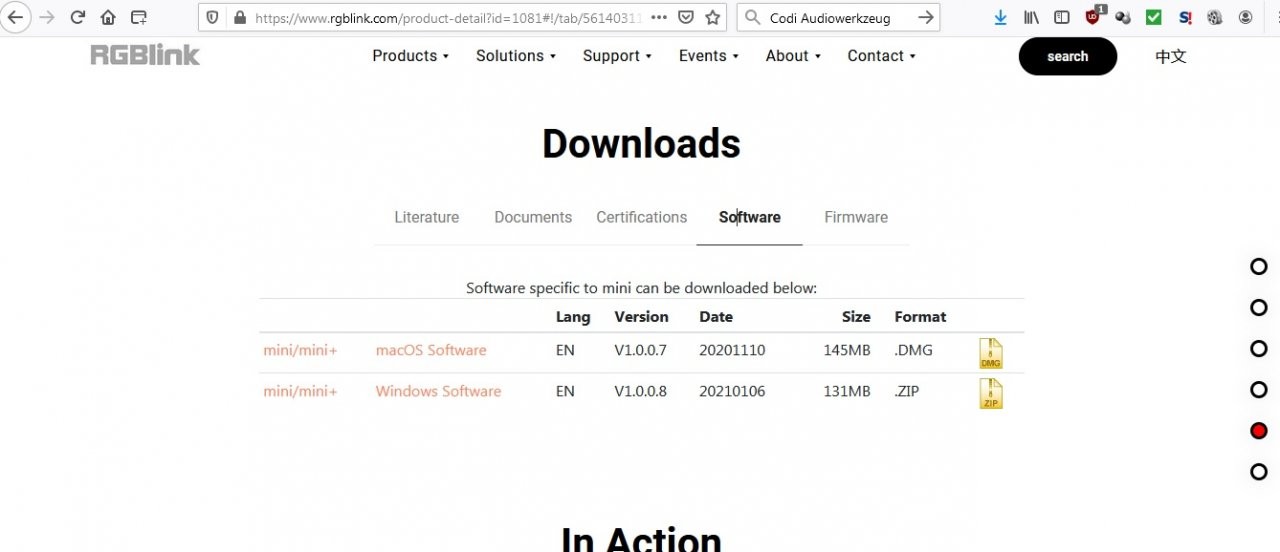The width and height of the screenshot is (1280, 552).
Task: Bookmark this page with the star
Action: point(712,17)
